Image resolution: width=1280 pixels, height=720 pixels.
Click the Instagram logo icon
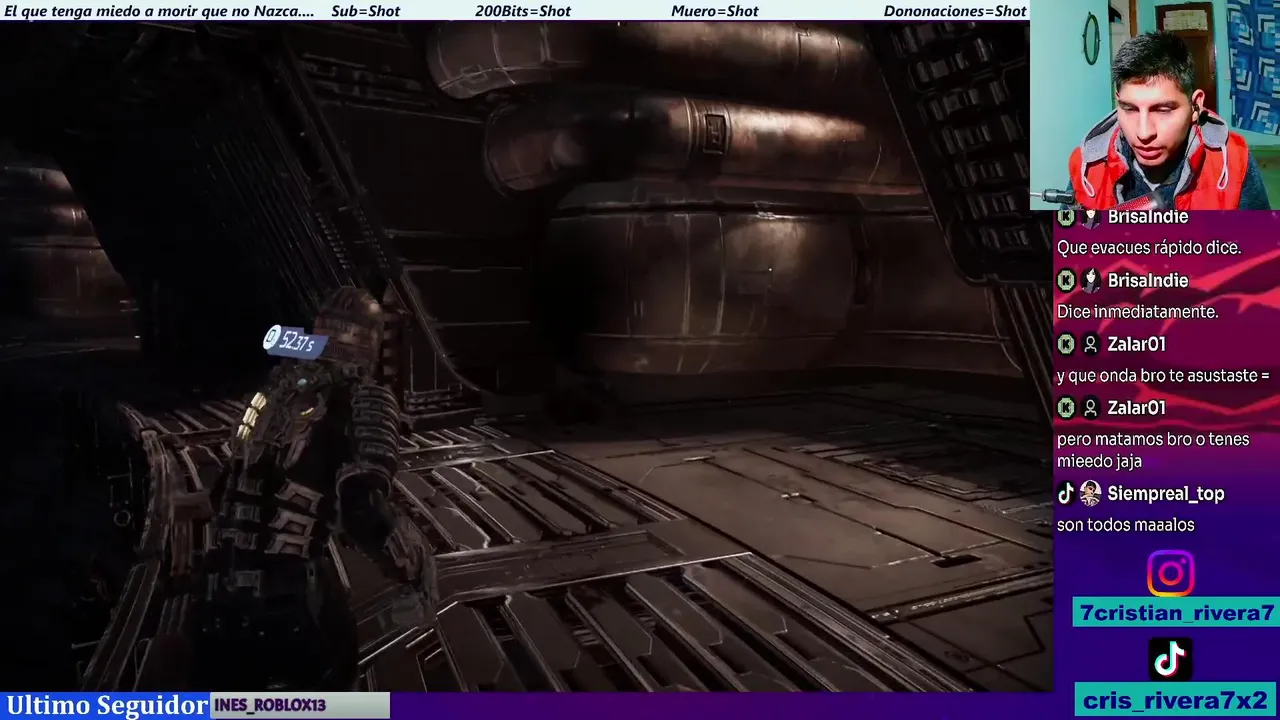tap(1170, 574)
